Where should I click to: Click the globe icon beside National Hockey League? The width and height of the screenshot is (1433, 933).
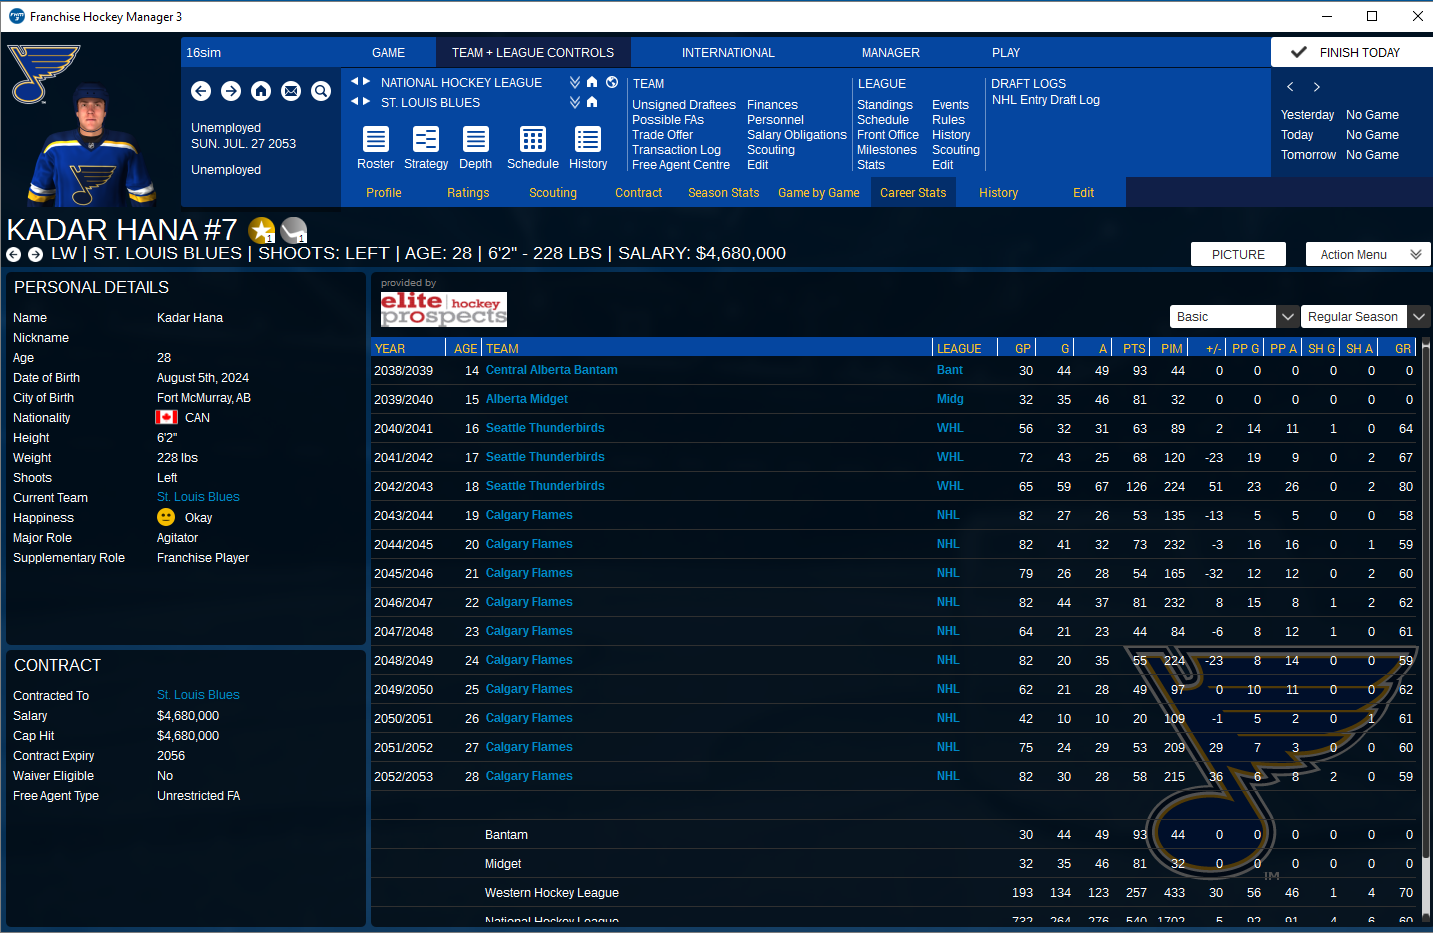click(612, 82)
